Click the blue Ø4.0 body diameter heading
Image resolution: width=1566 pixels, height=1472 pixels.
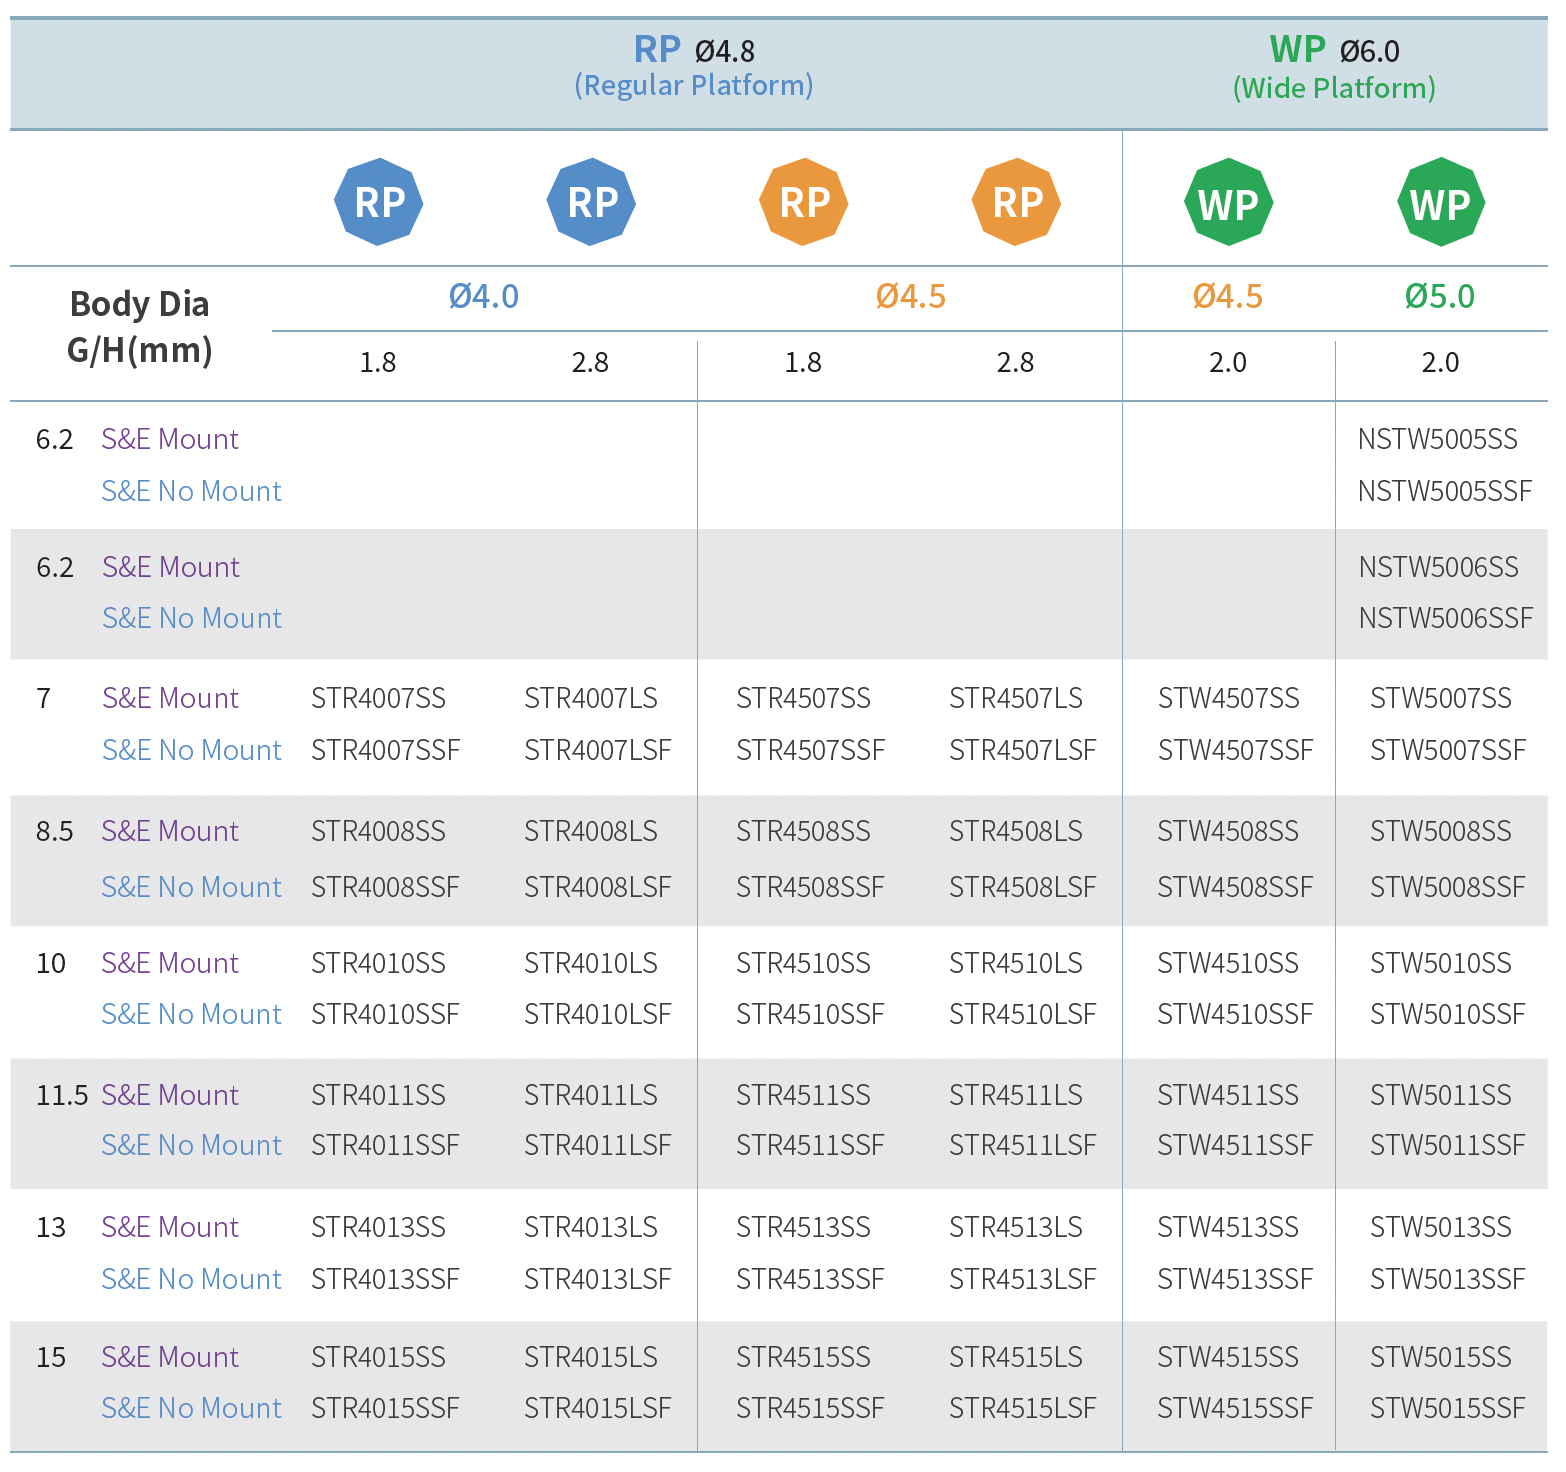point(484,297)
